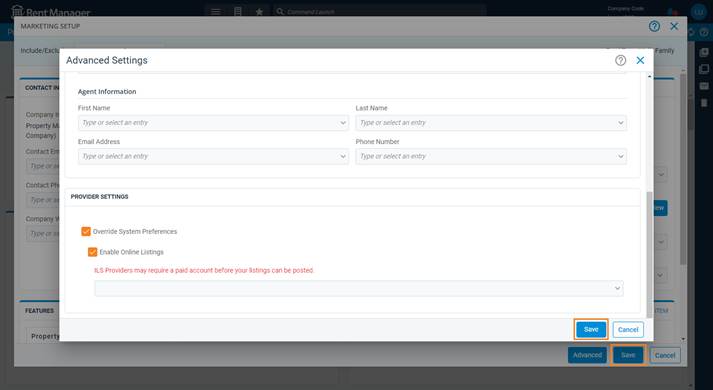Click the Advanced Settings title text
This screenshot has height=390, width=713.
[107, 60]
